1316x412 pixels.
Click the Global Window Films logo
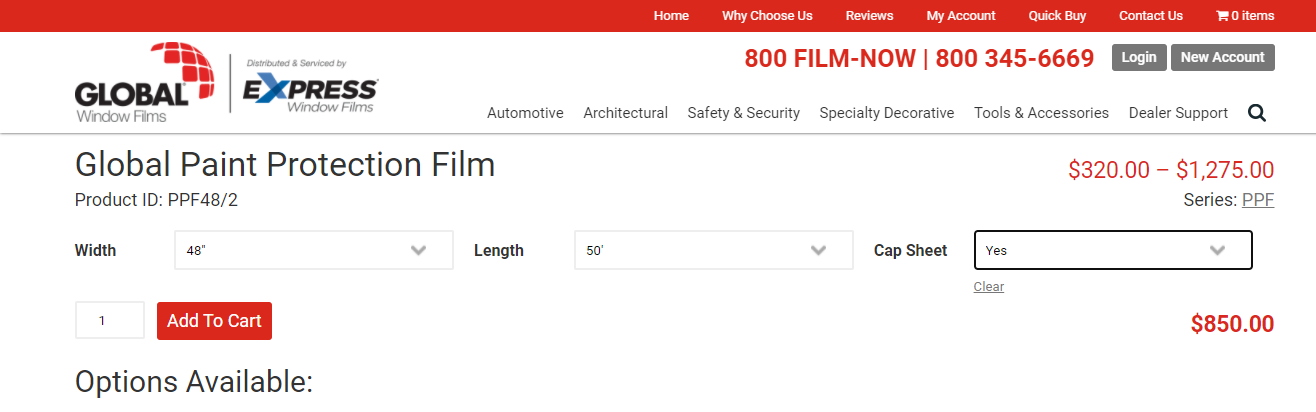(x=144, y=83)
